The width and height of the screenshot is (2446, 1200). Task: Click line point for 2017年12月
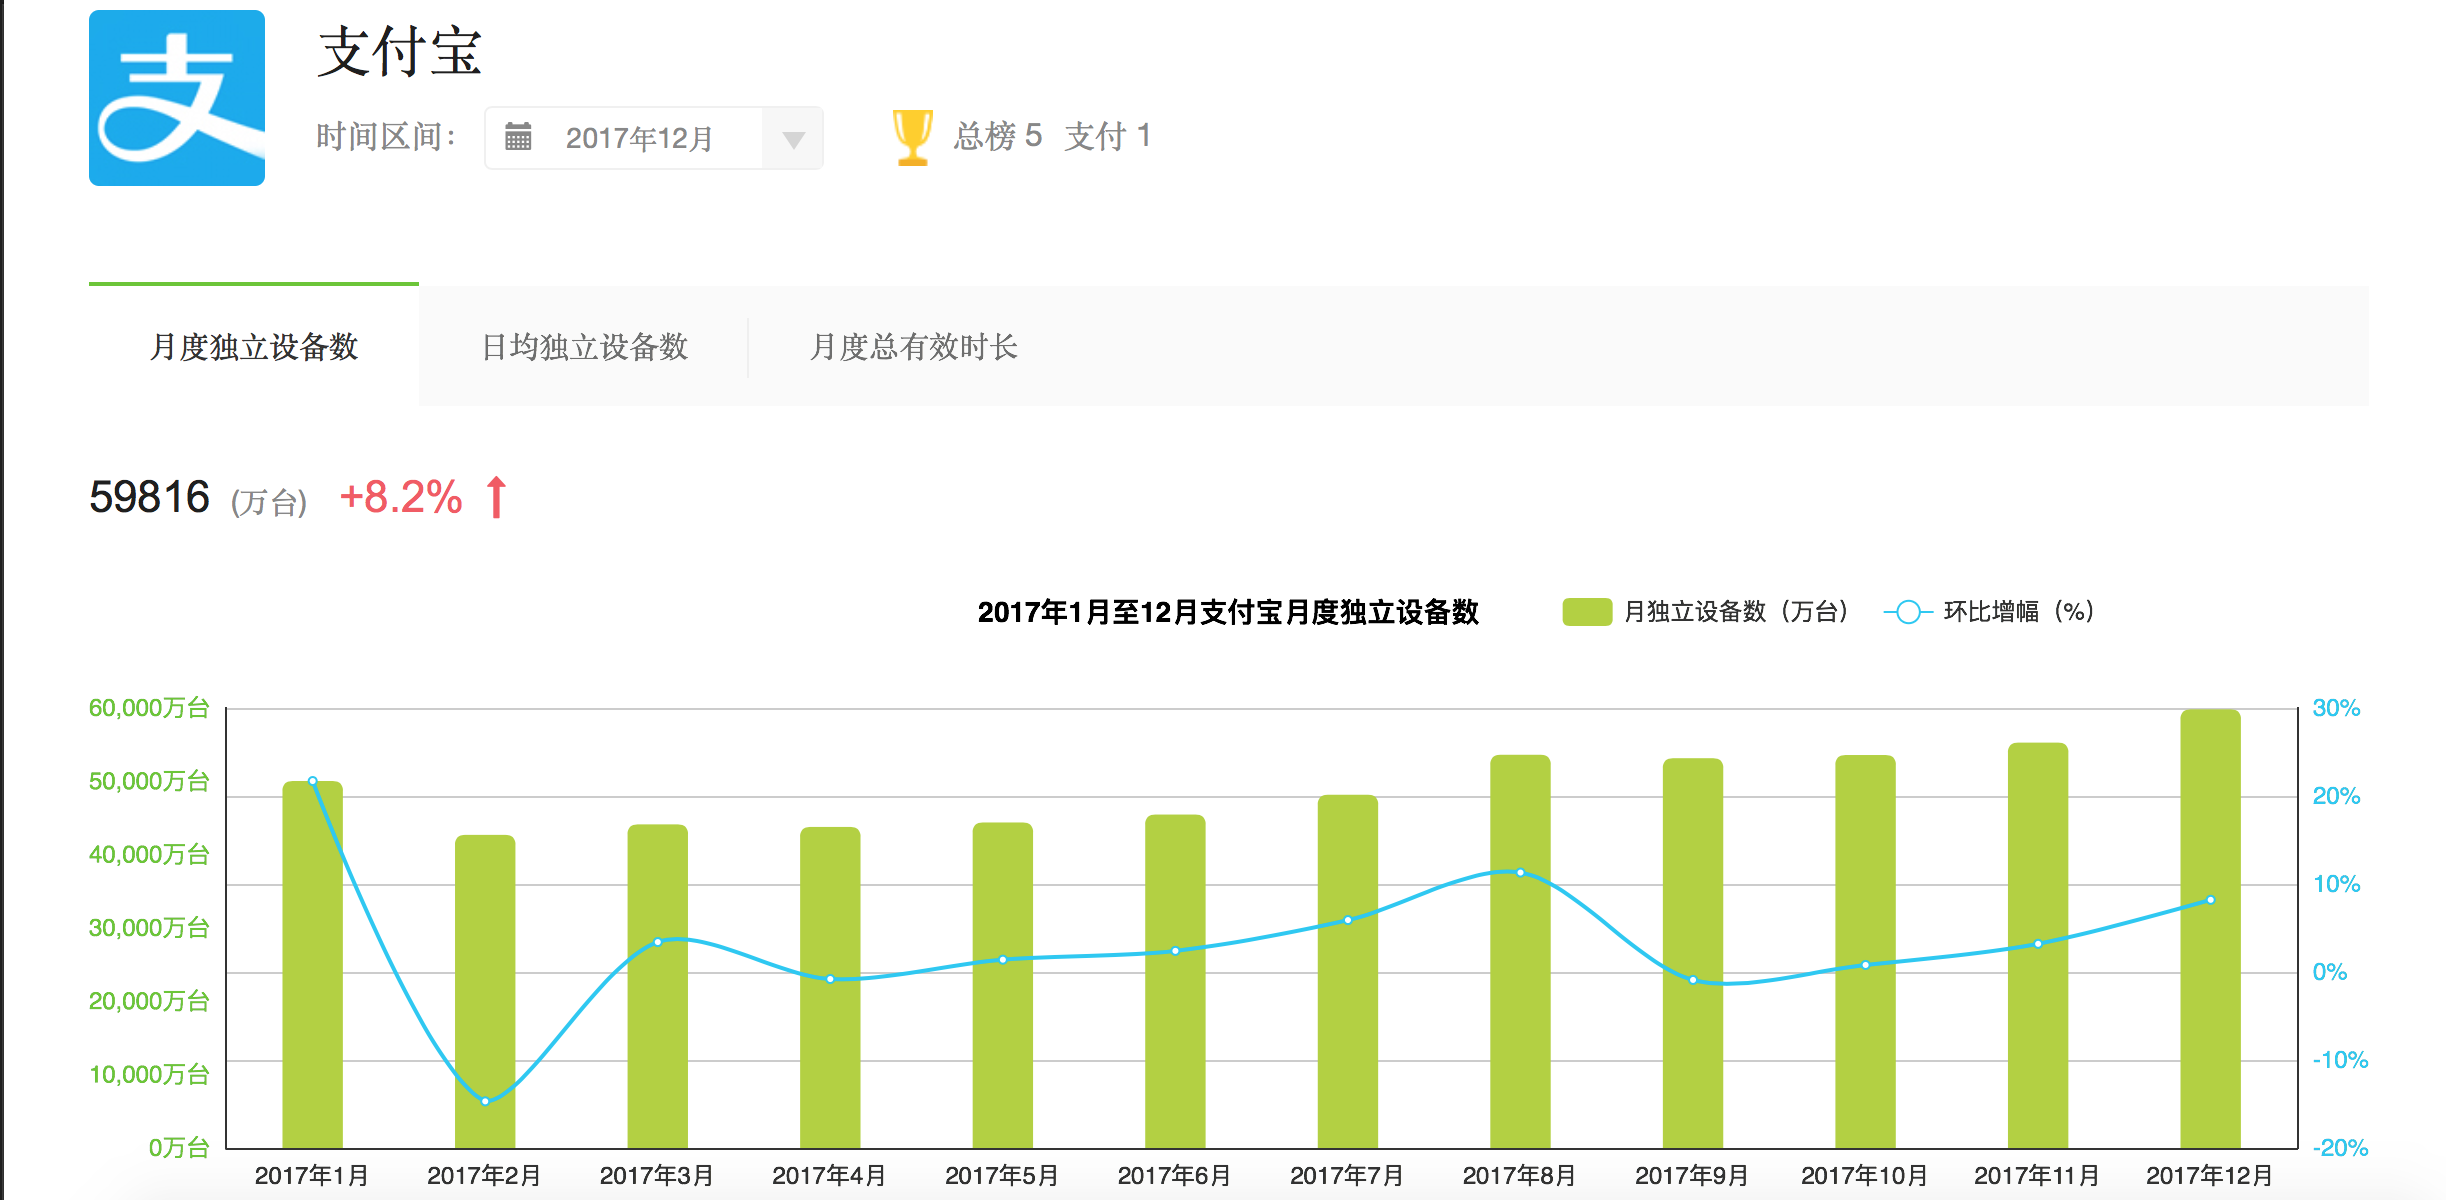[2210, 900]
